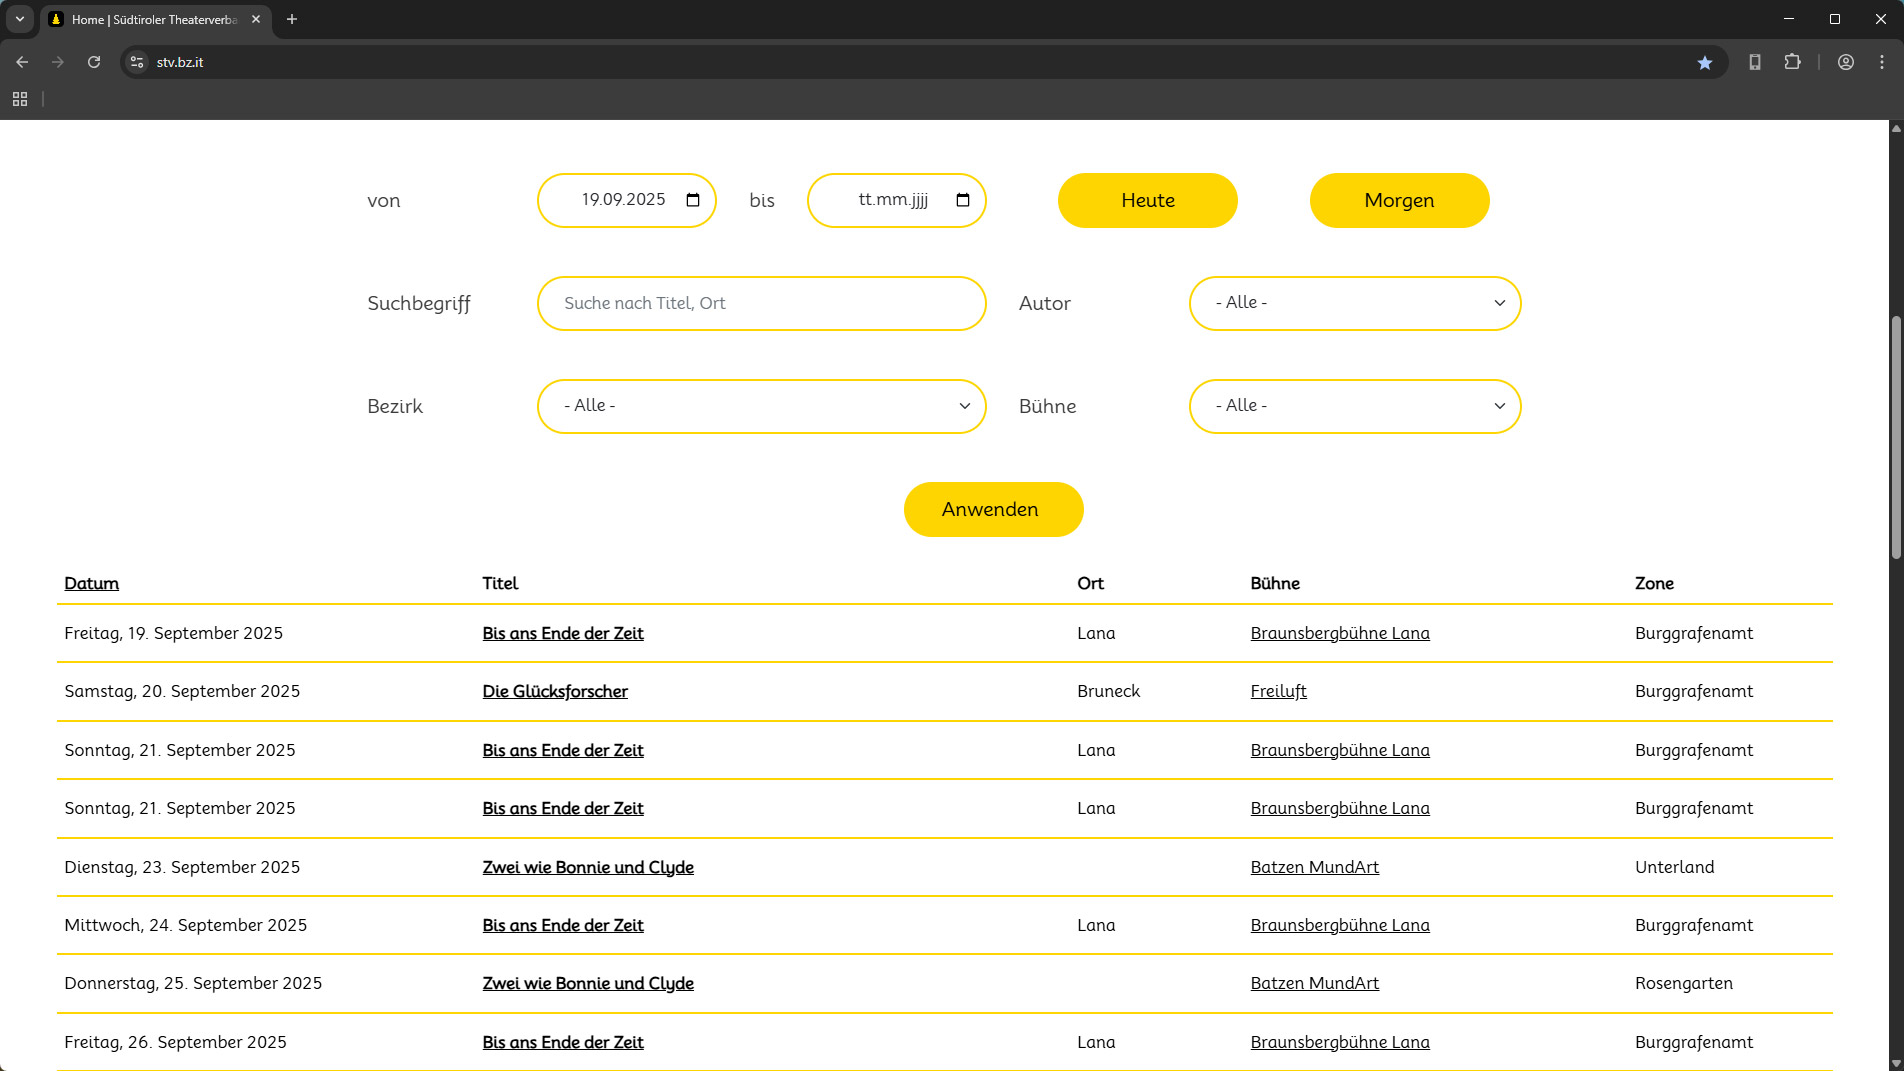Expand the Bezirk dropdown
Viewport: 1904px width, 1071px height.
761,406
